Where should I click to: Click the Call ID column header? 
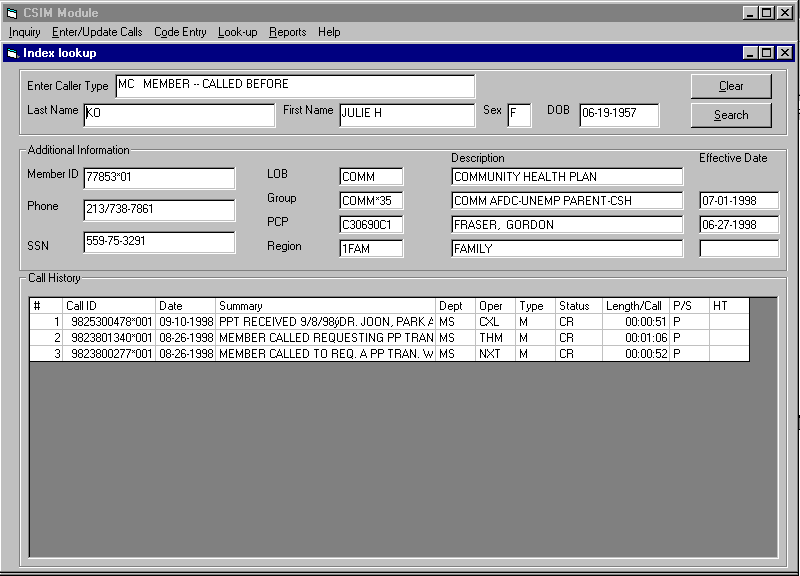pos(109,306)
